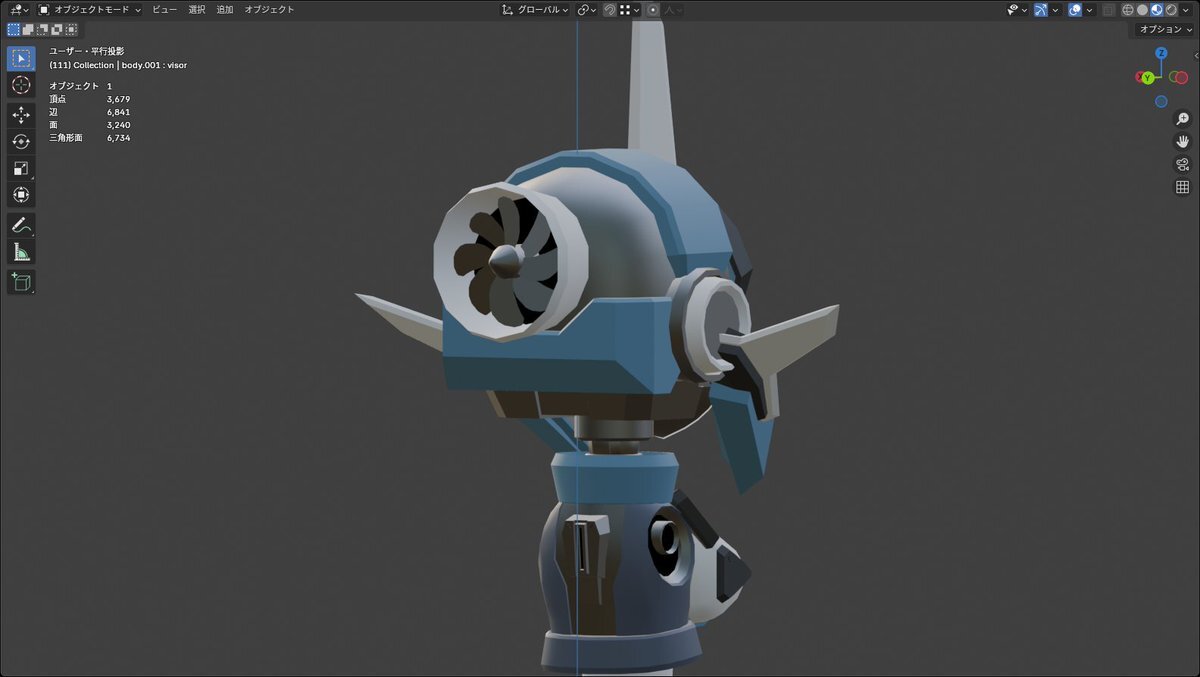Expand the shading options dropdown arrow
Image resolution: width=1200 pixels, height=677 pixels.
[x=1187, y=10]
